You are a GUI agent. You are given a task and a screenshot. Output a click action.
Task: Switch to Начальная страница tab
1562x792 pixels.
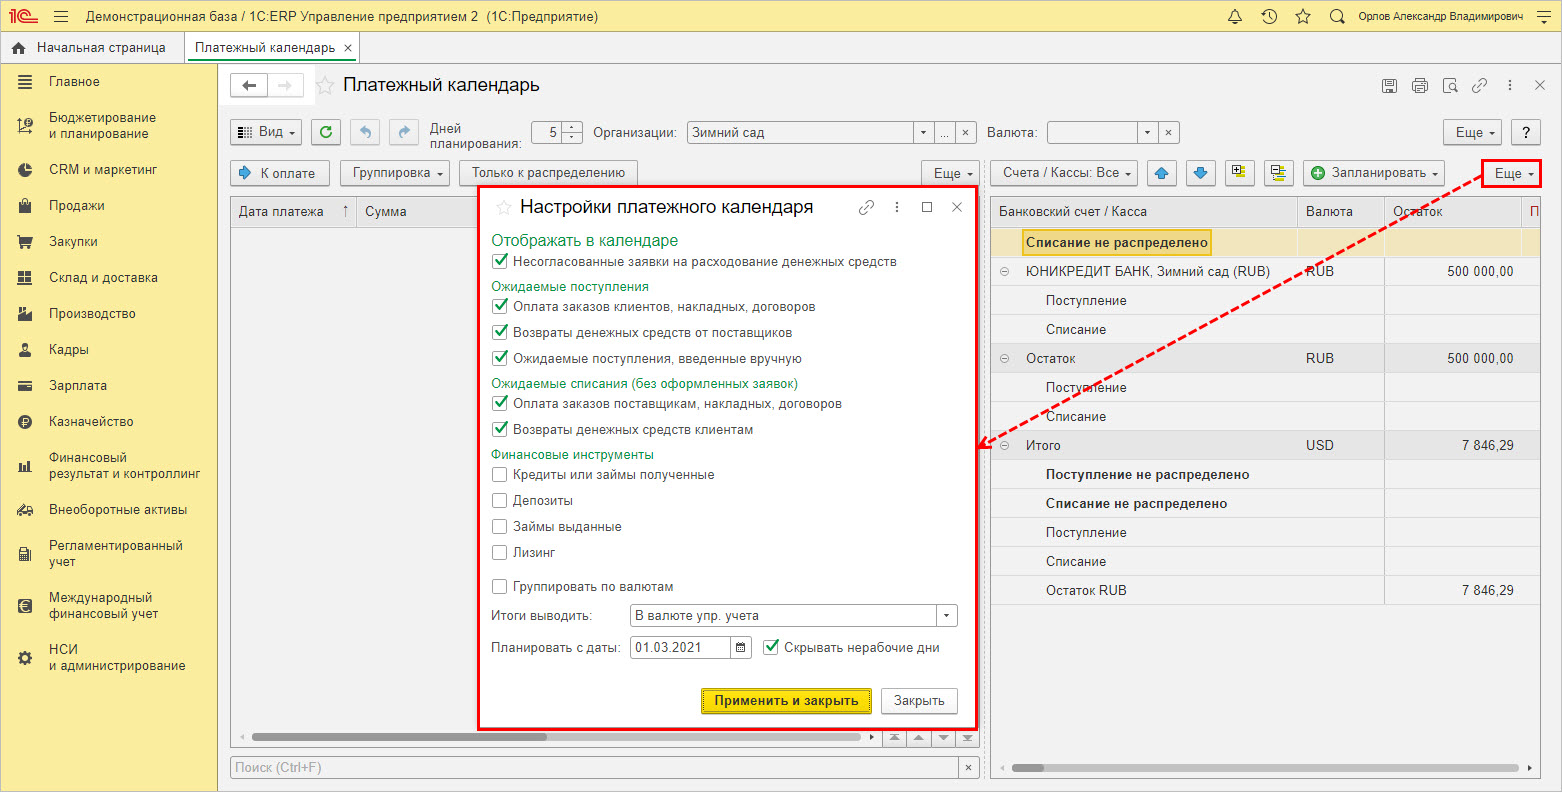point(92,48)
